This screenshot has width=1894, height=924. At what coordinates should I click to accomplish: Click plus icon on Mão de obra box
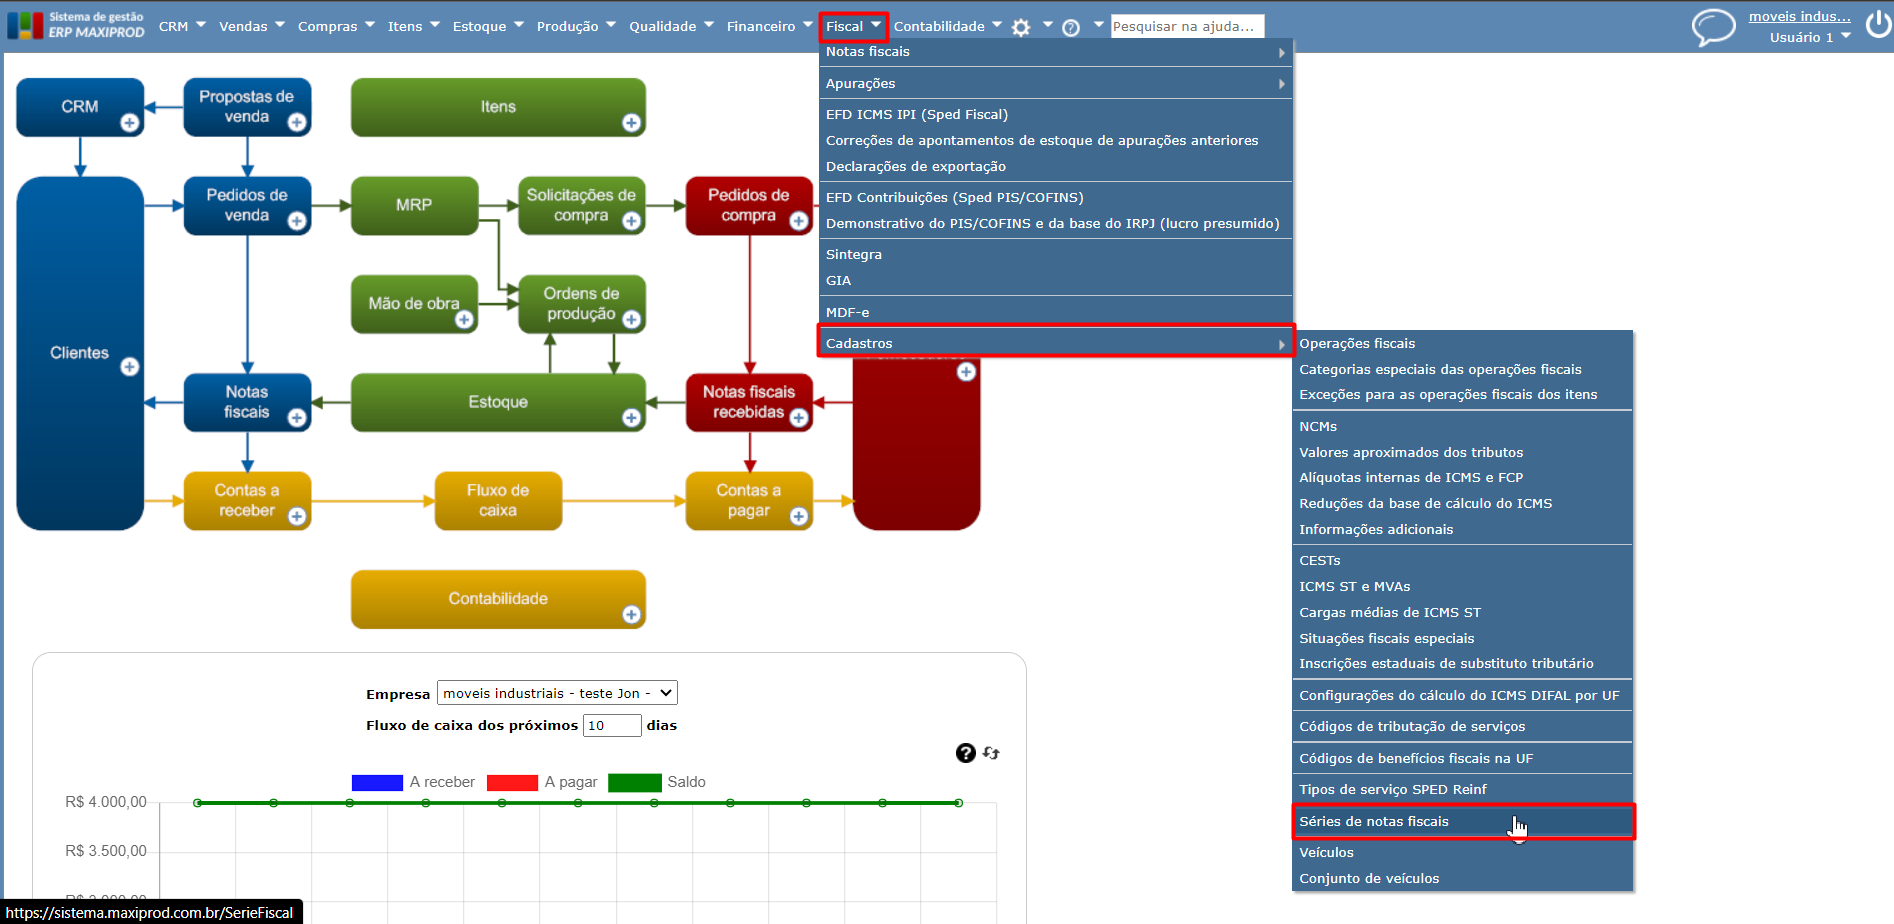pyautogui.click(x=464, y=319)
